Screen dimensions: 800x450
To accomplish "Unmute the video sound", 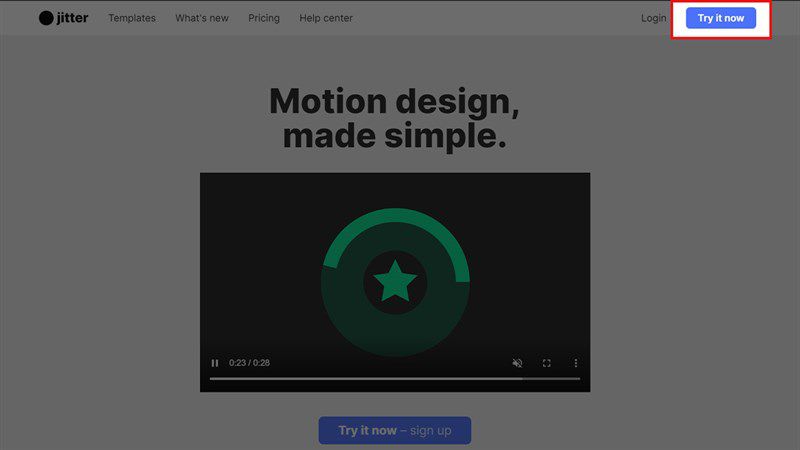I will (x=517, y=363).
